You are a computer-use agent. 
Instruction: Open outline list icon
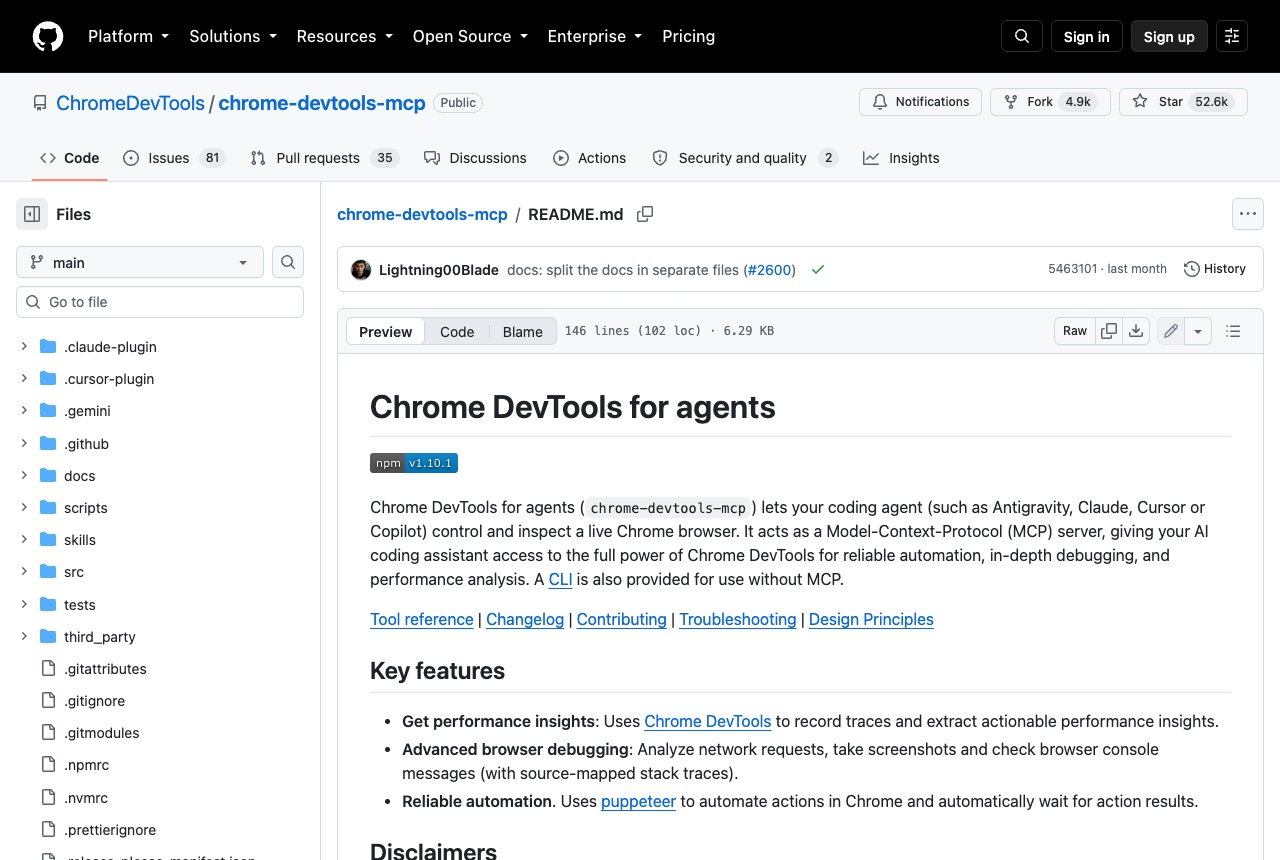pyautogui.click(x=1234, y=331)
